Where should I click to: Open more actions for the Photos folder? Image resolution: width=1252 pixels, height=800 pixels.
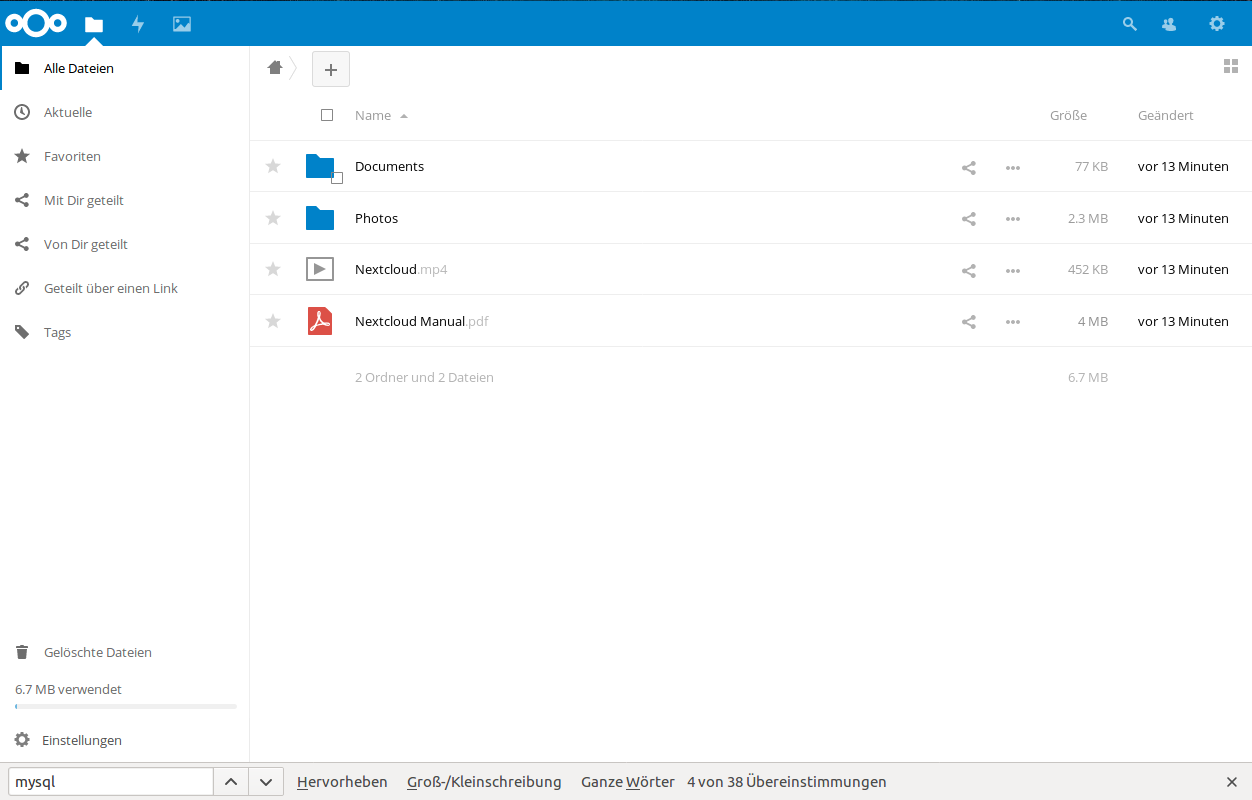(x=1013, y=219)
